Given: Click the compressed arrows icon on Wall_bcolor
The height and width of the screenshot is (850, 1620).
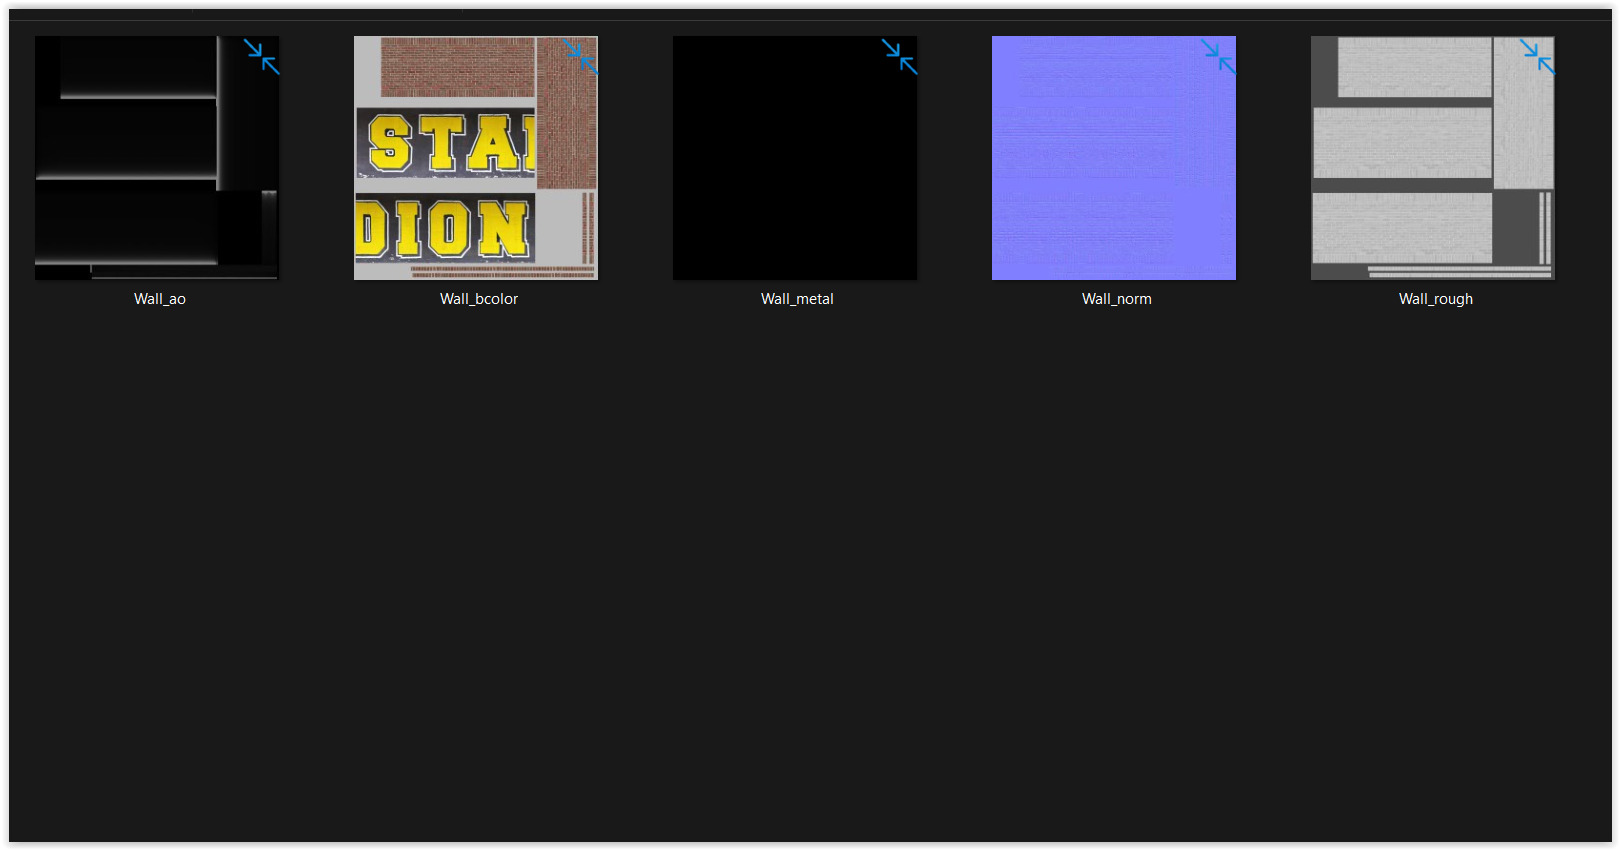Looking at the screenshot, I should point(580,57).
